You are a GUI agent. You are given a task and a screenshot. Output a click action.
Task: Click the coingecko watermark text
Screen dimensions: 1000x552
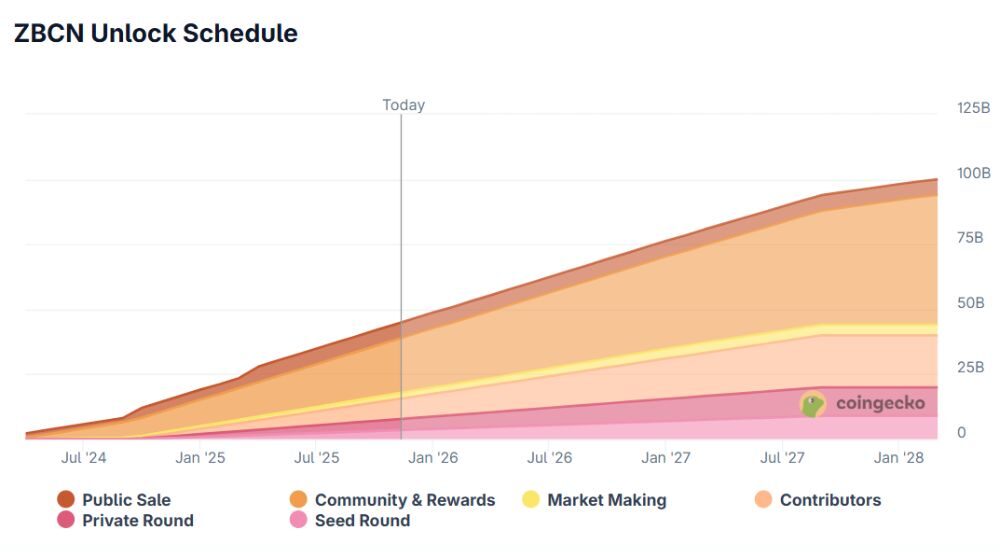pyautogui.click(x=880, y=404)
